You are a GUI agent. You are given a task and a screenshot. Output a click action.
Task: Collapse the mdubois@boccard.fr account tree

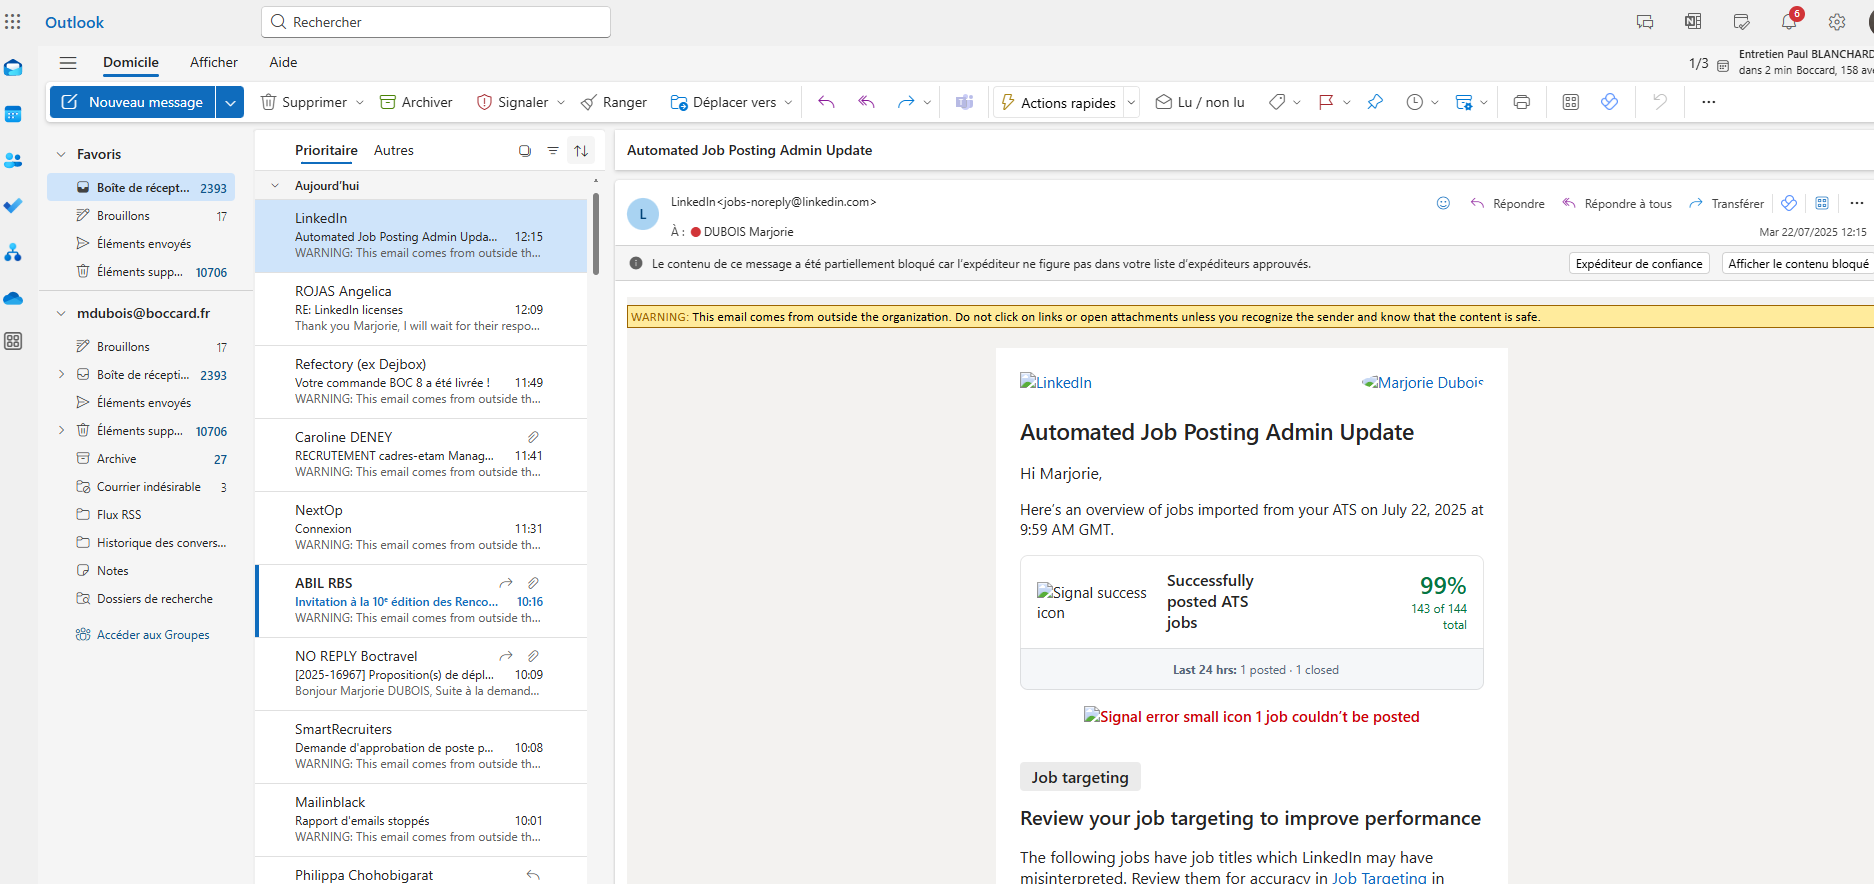click(61, 313)
